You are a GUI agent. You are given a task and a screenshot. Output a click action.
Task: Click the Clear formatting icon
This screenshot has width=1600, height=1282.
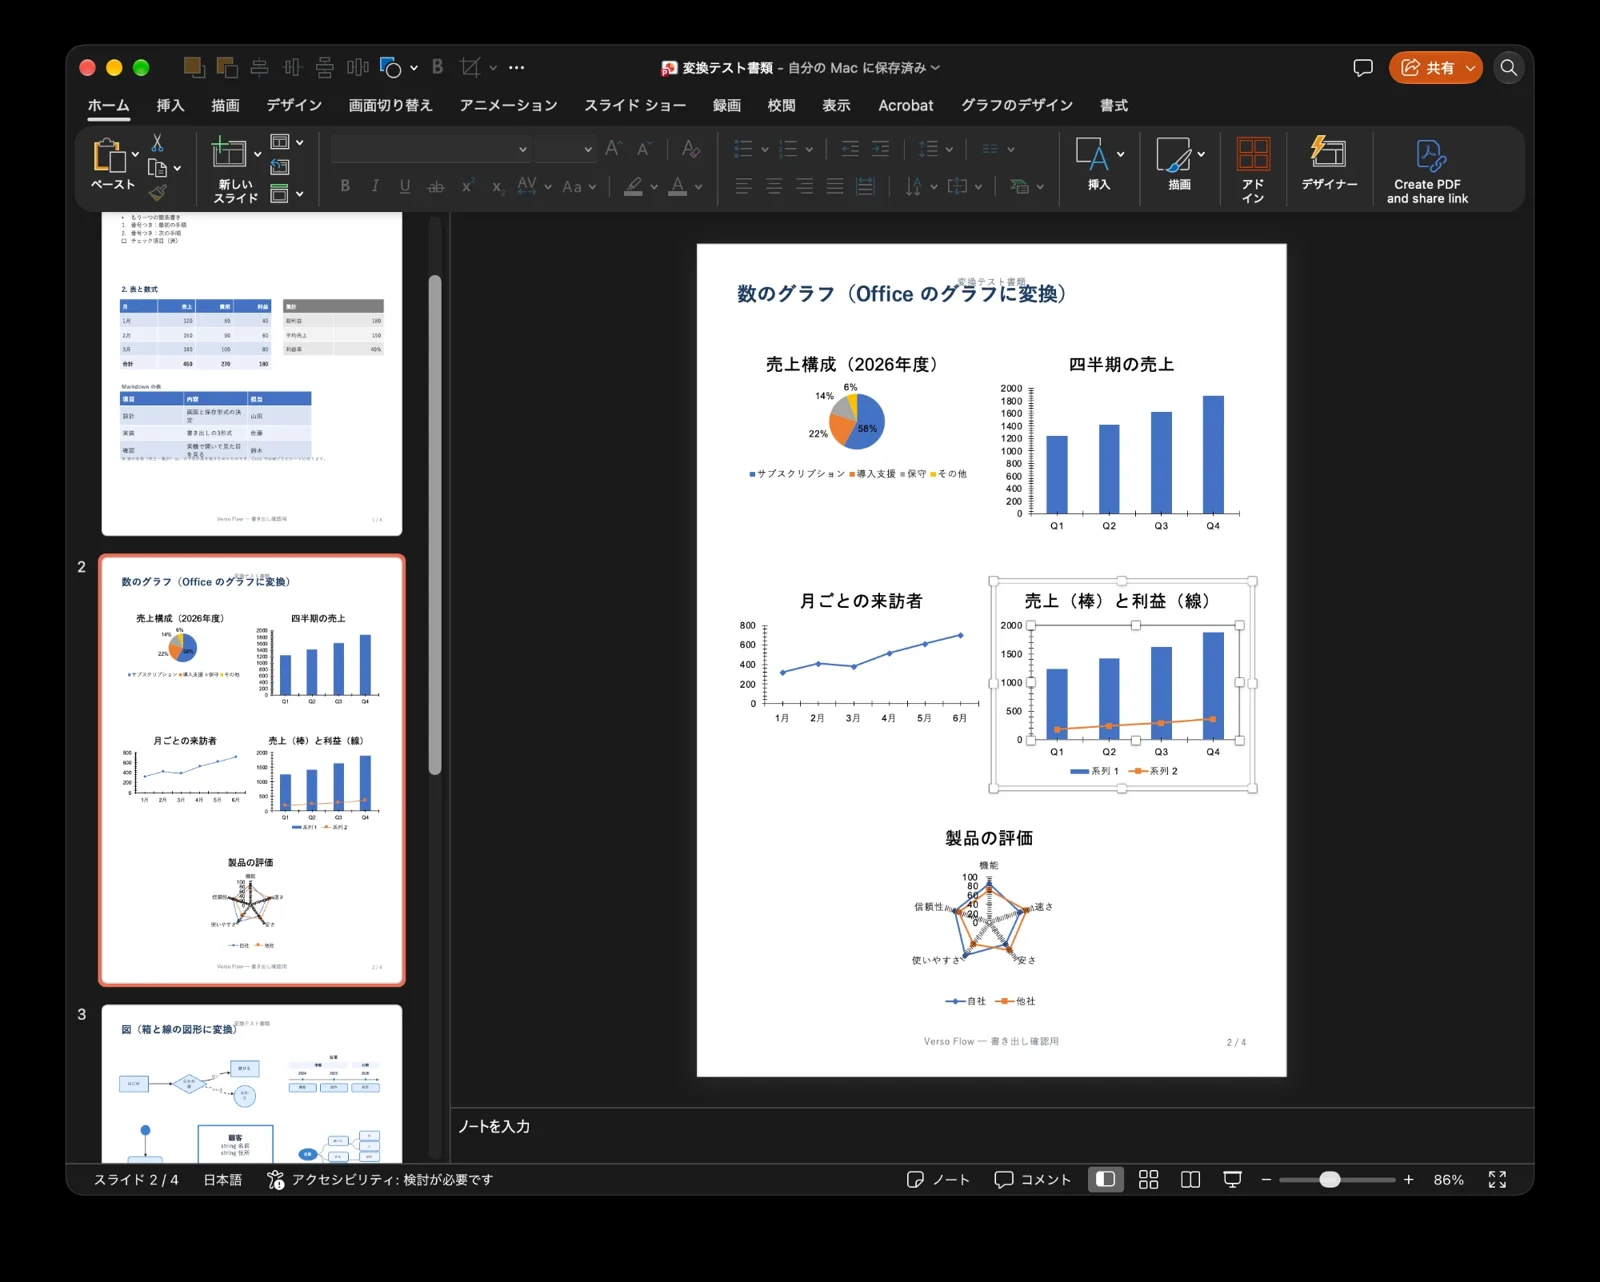click(x=690, y=149)
